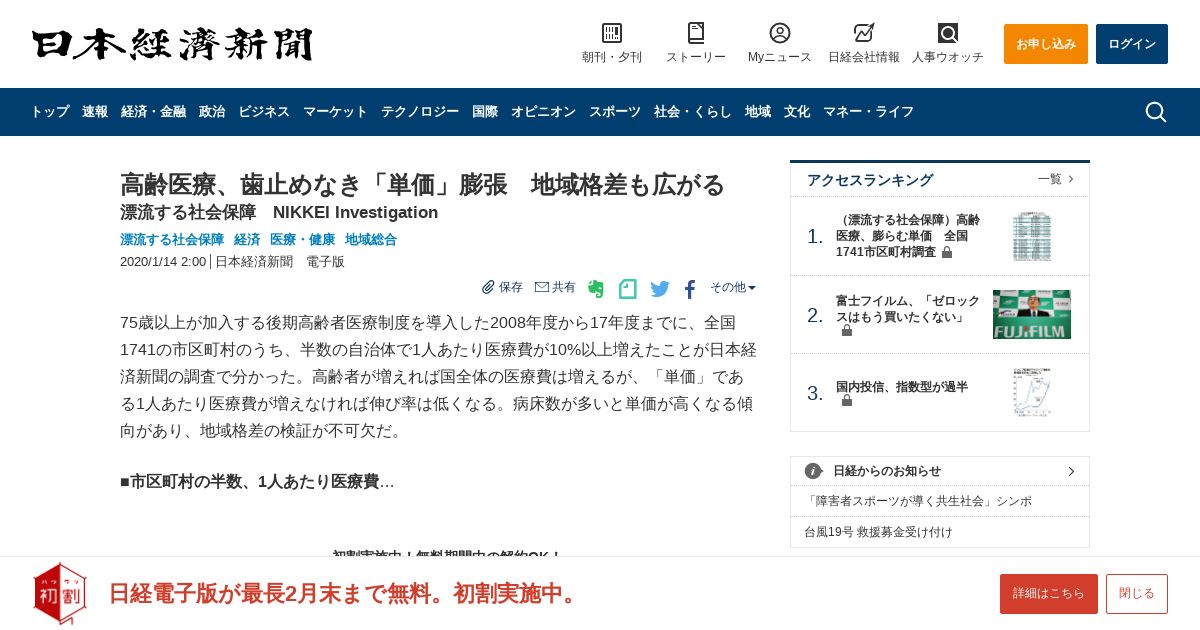Share article on Twitter

[660, 289]
